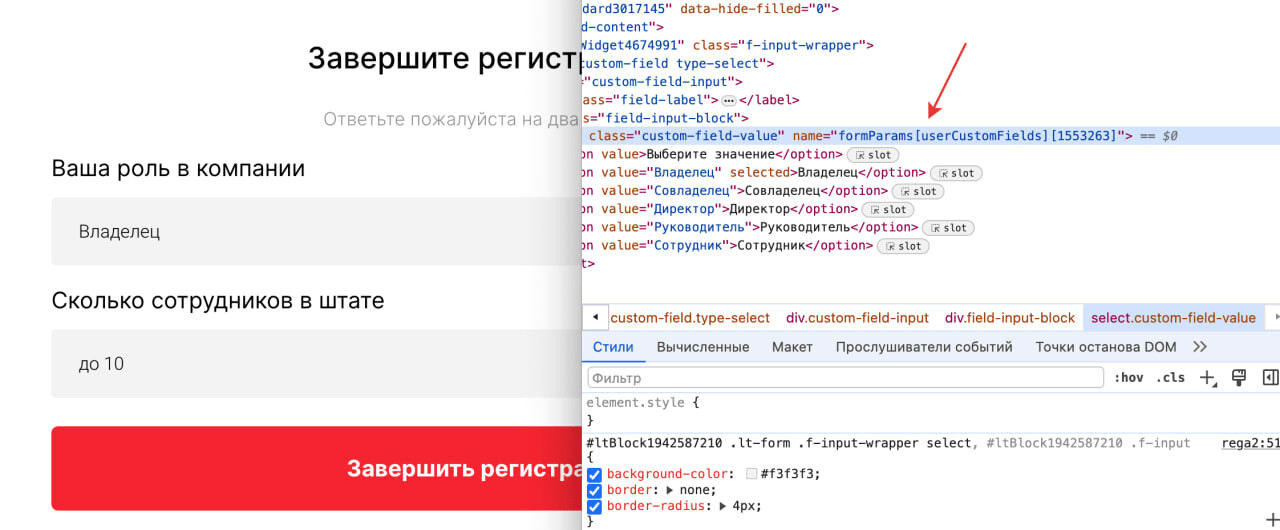Switch to the Макет tab
The width and height of the screenshot is (1280, 530).
[792, 347]
